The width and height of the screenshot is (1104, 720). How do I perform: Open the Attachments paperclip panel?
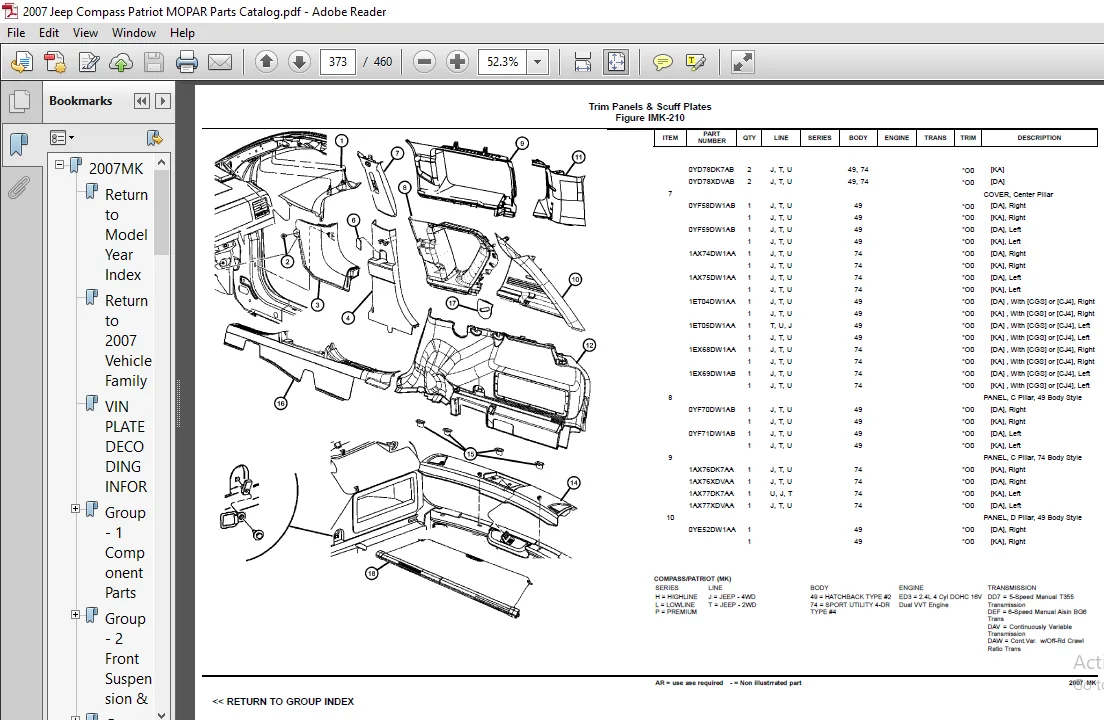coord(18,187)
